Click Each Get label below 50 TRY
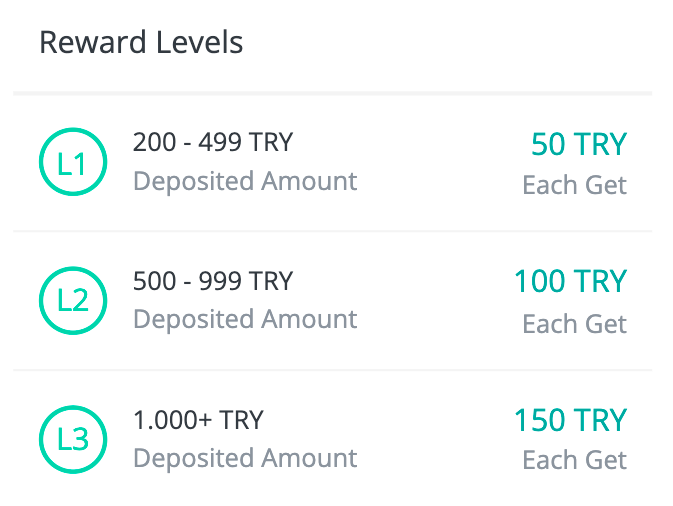Screen dimensions: 673x506 [575, 185]
